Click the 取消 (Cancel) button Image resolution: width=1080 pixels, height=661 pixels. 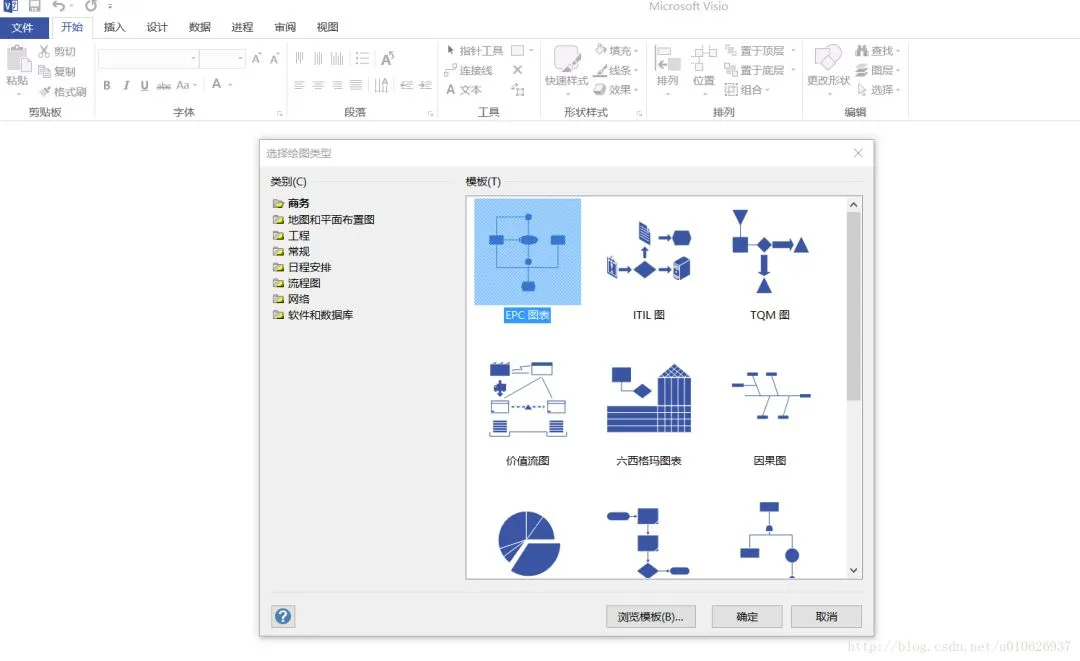[x=827, y=617]
